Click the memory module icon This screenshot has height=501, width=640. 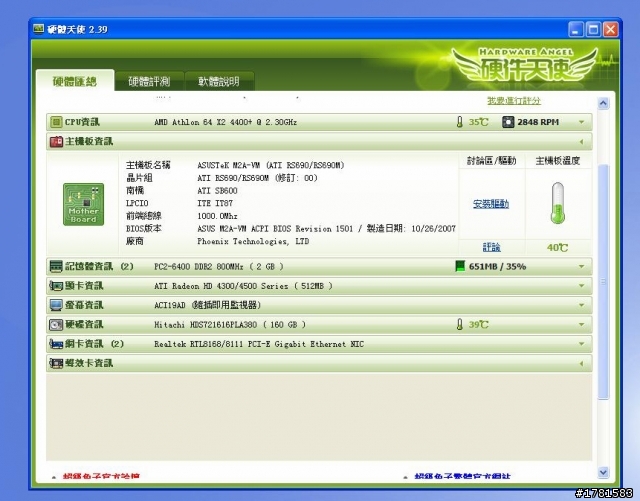(x=56, y=266)
